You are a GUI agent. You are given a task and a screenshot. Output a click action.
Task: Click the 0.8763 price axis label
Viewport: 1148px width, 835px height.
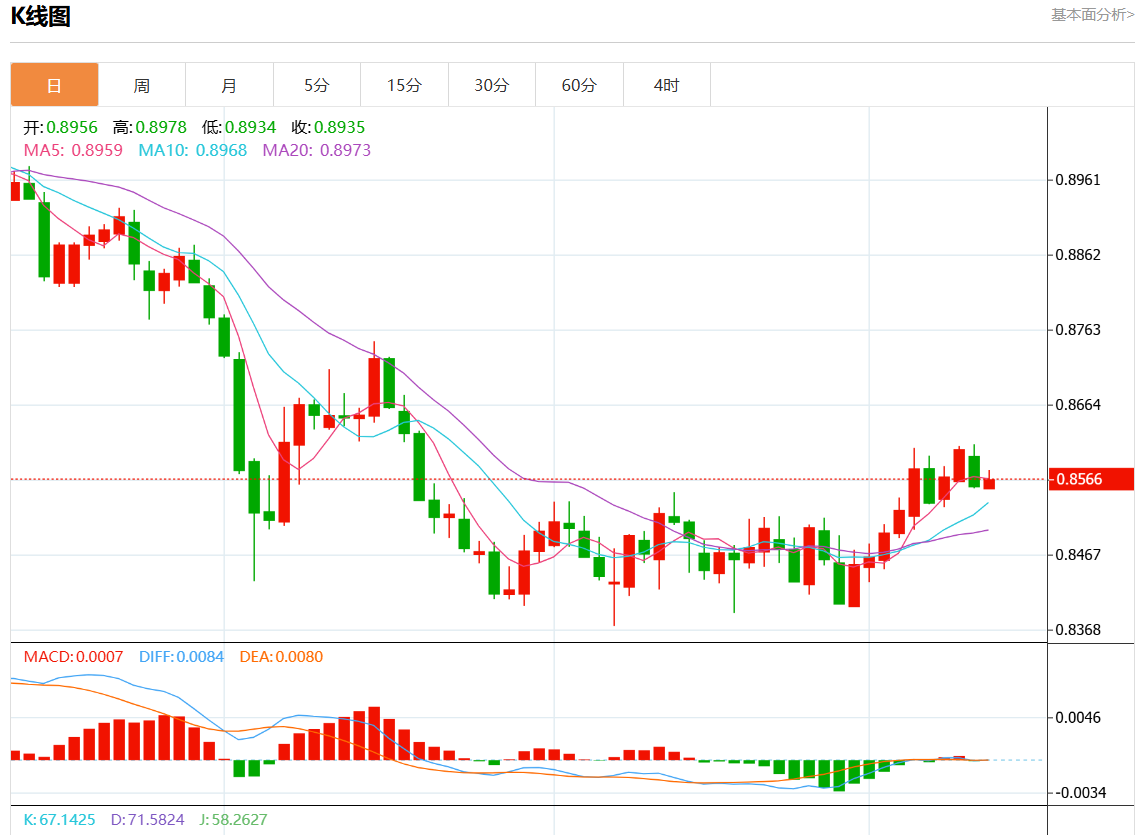[1078, 330]
